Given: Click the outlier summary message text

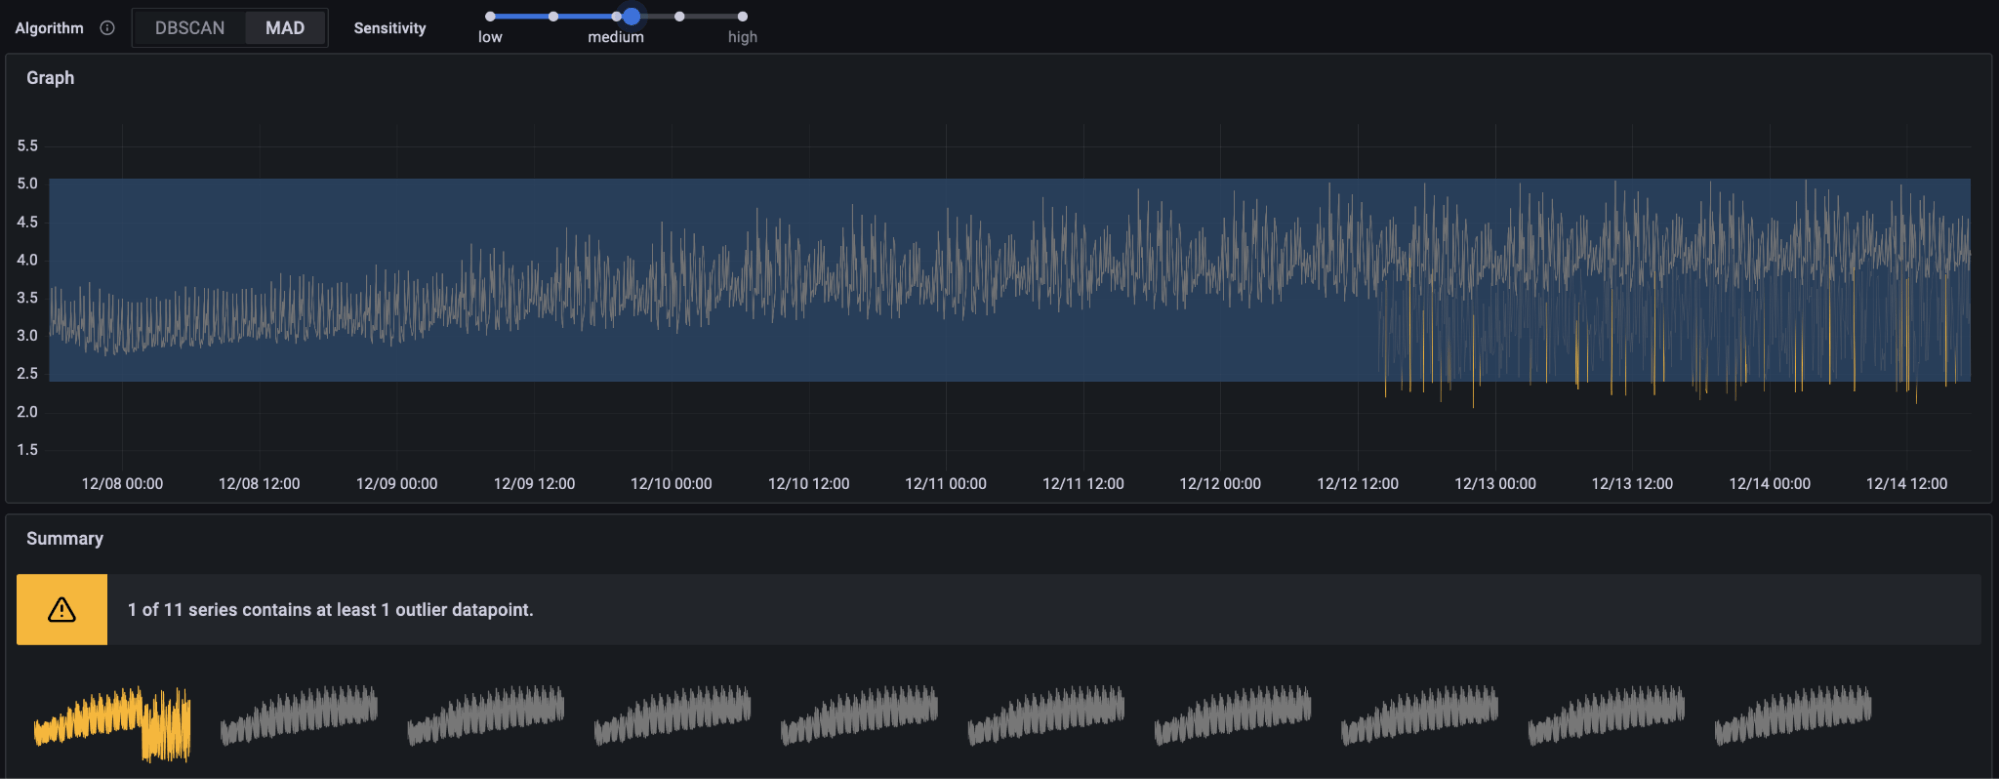Looking at the screenshot, I should pyautogui.click(x=330, y=610).
